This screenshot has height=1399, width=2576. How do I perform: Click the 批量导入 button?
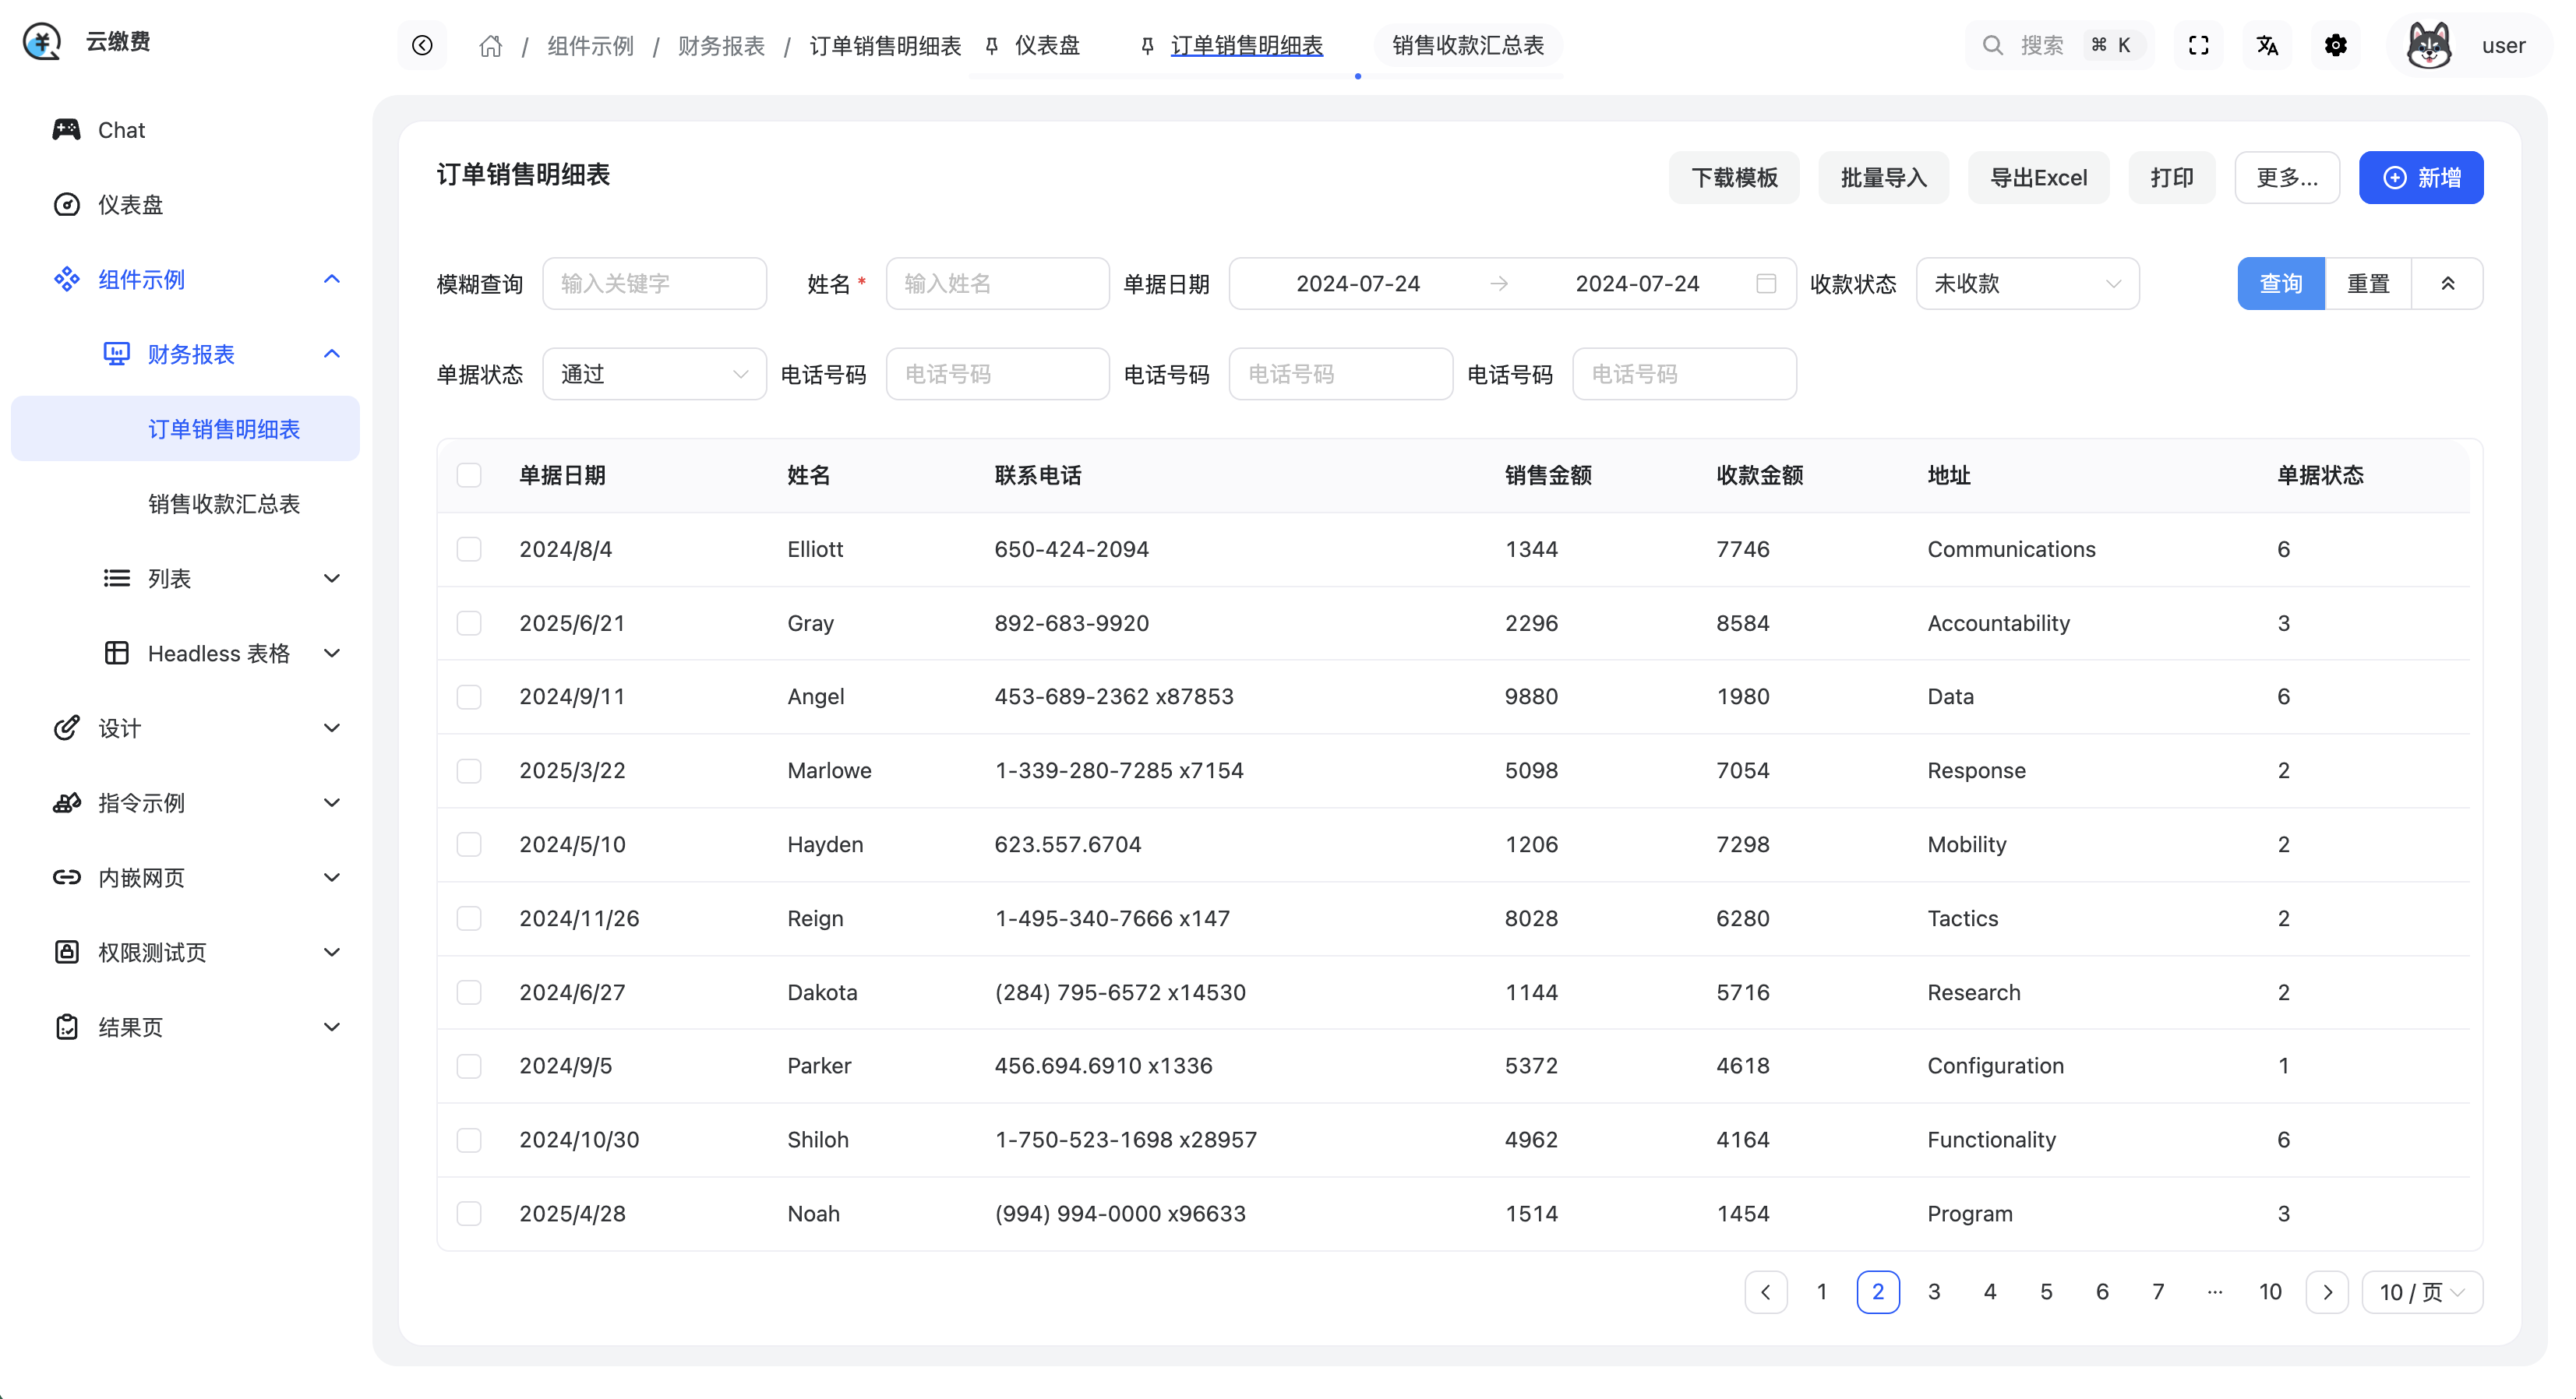click(1883, 178)
